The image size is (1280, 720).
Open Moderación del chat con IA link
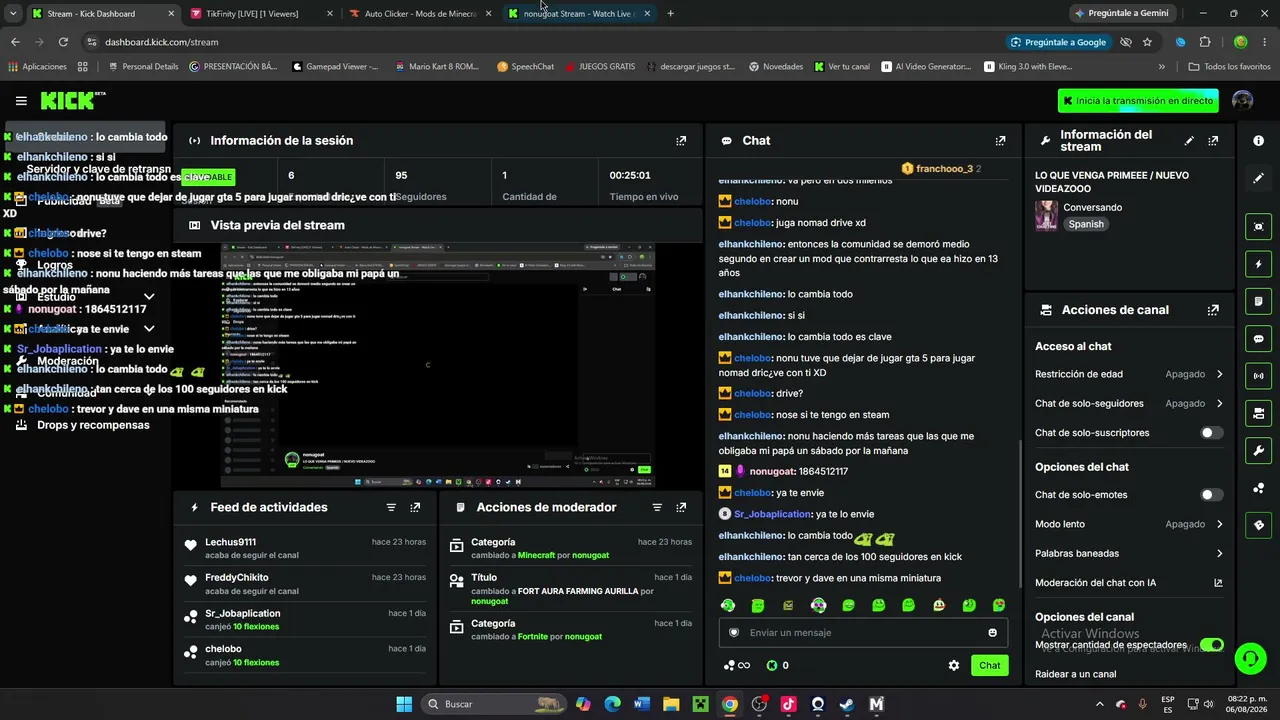pyautogui.click(x=1129, y=583)
